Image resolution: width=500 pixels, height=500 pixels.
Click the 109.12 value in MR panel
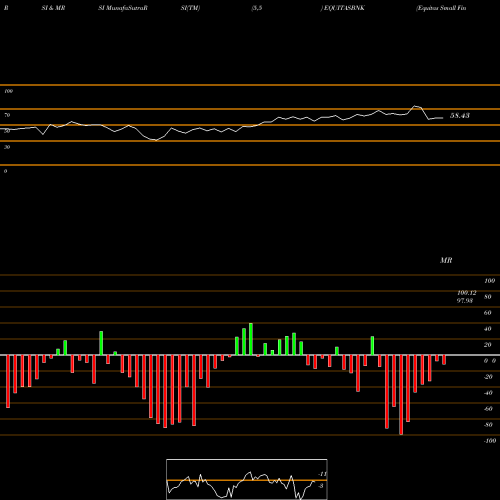(467, 293)
